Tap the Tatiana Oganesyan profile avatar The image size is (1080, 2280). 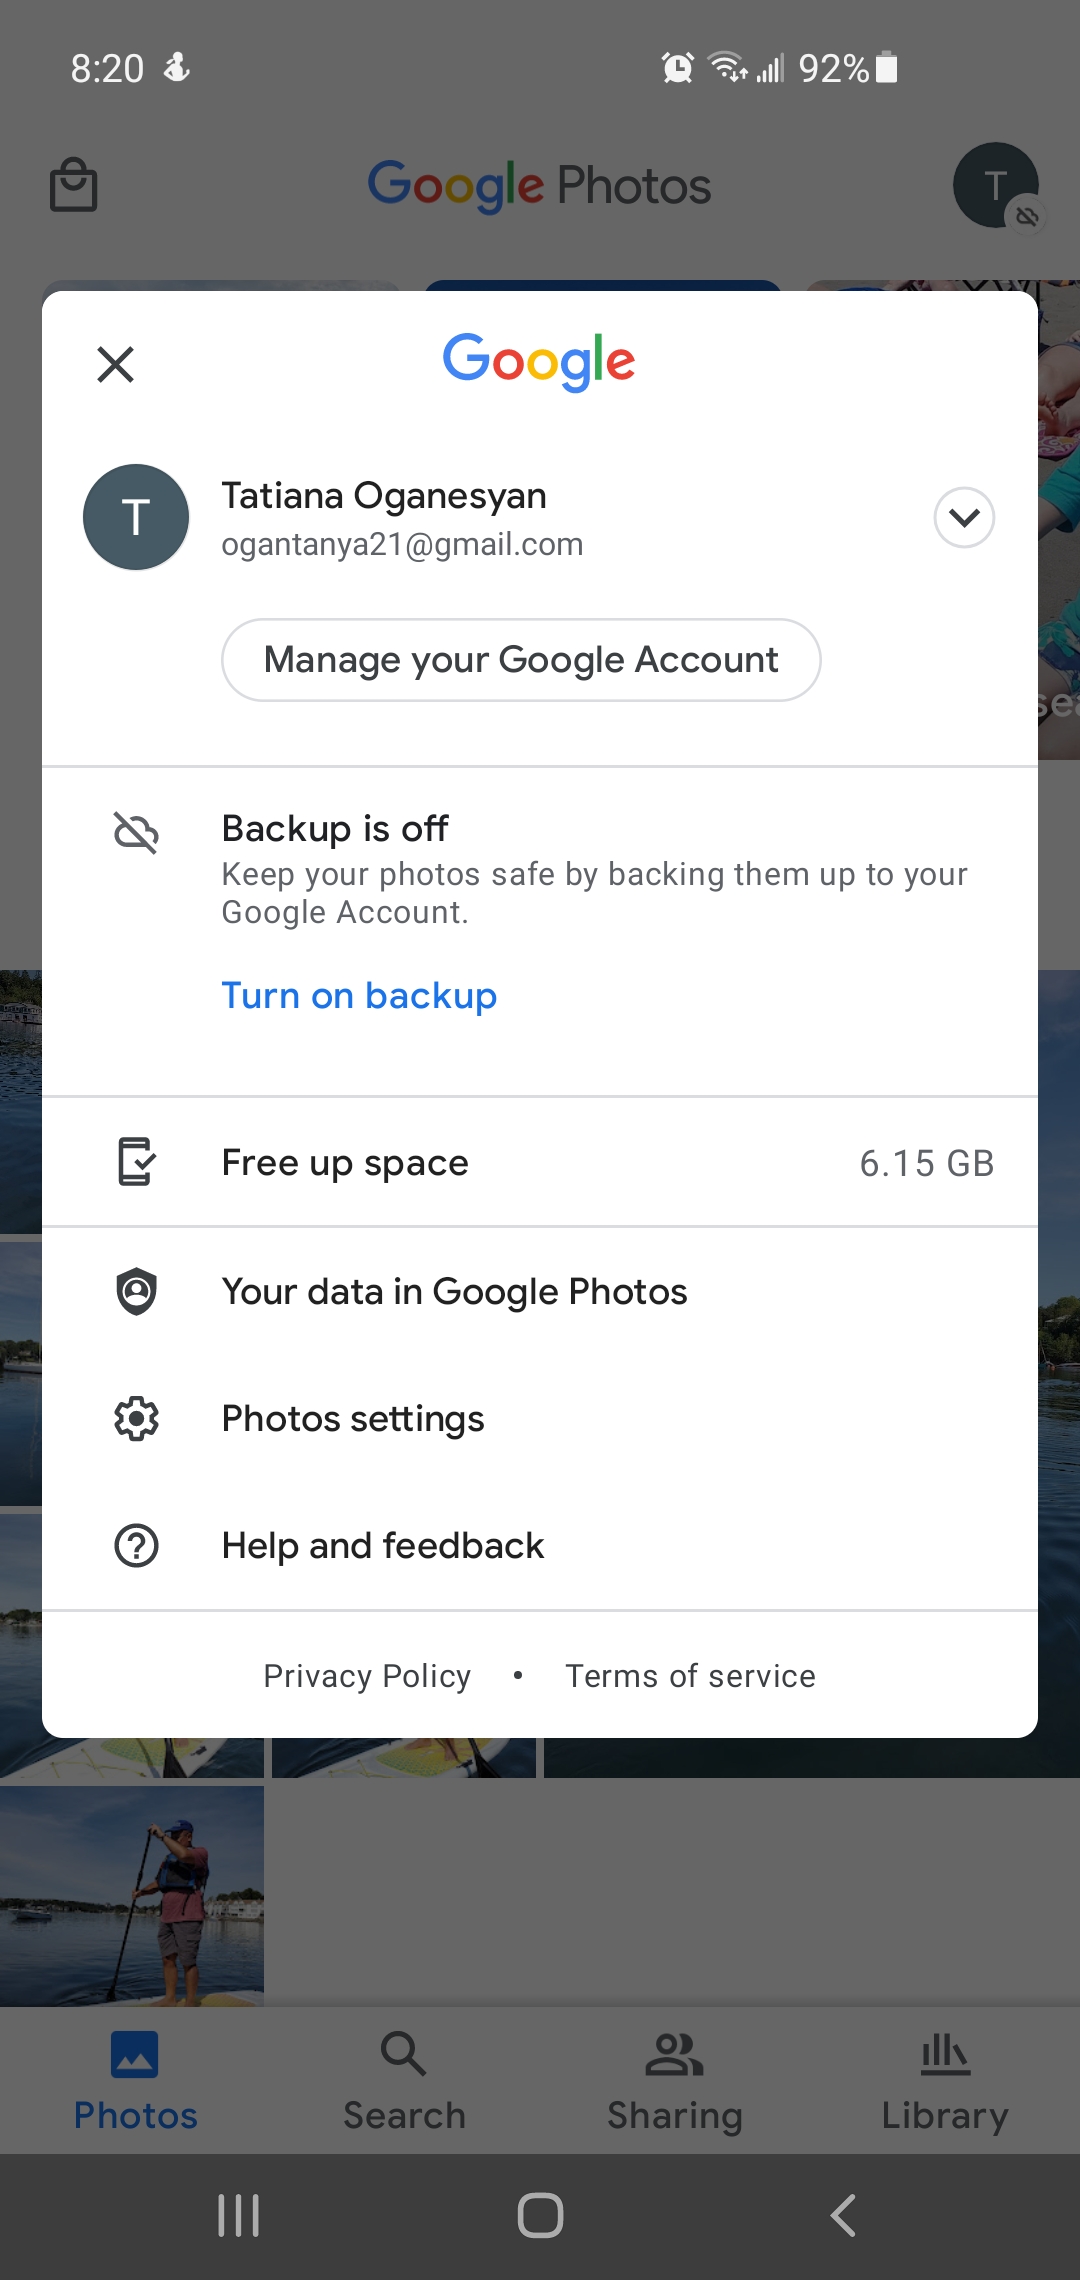pyautogui.click(x=136, y=517)
